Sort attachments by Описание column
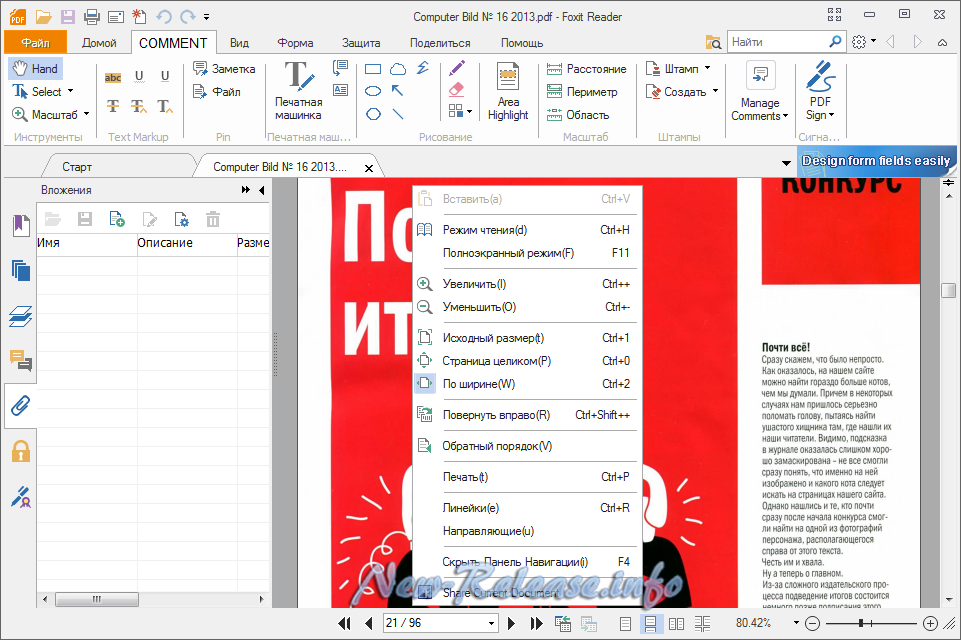The width and height of the screenshot is (961, 640). pyautogui.click(x=187, y=243)
